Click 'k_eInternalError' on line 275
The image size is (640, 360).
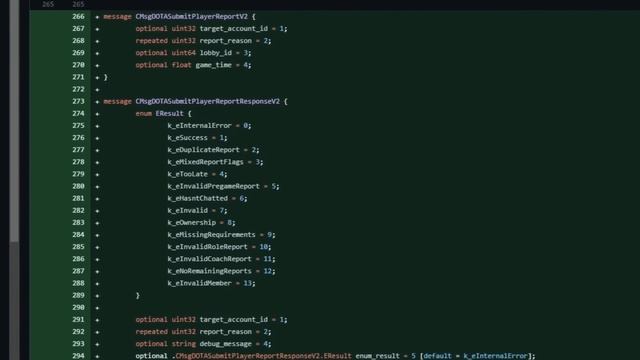click(200, 126)
